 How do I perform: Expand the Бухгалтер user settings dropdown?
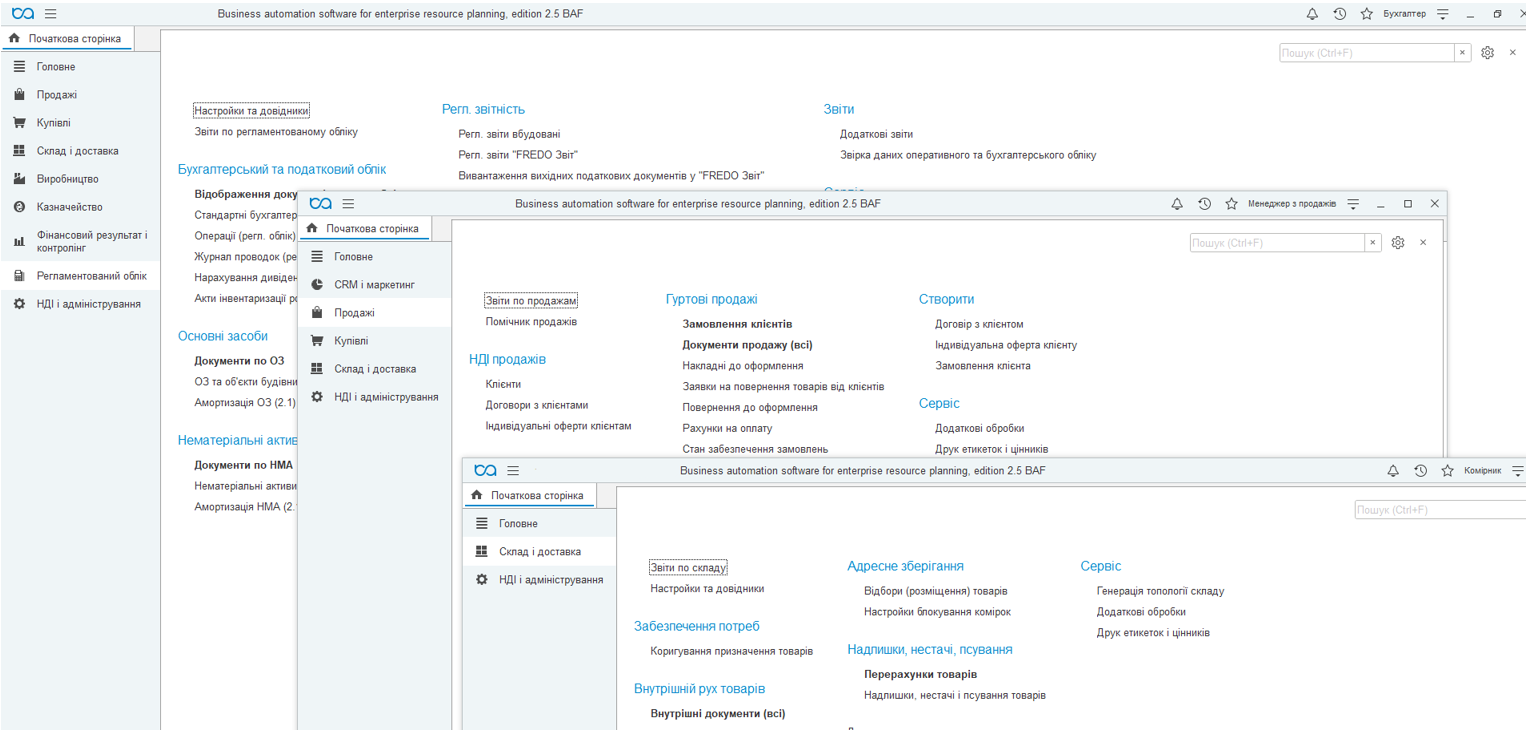click(x=1443, y=14)
